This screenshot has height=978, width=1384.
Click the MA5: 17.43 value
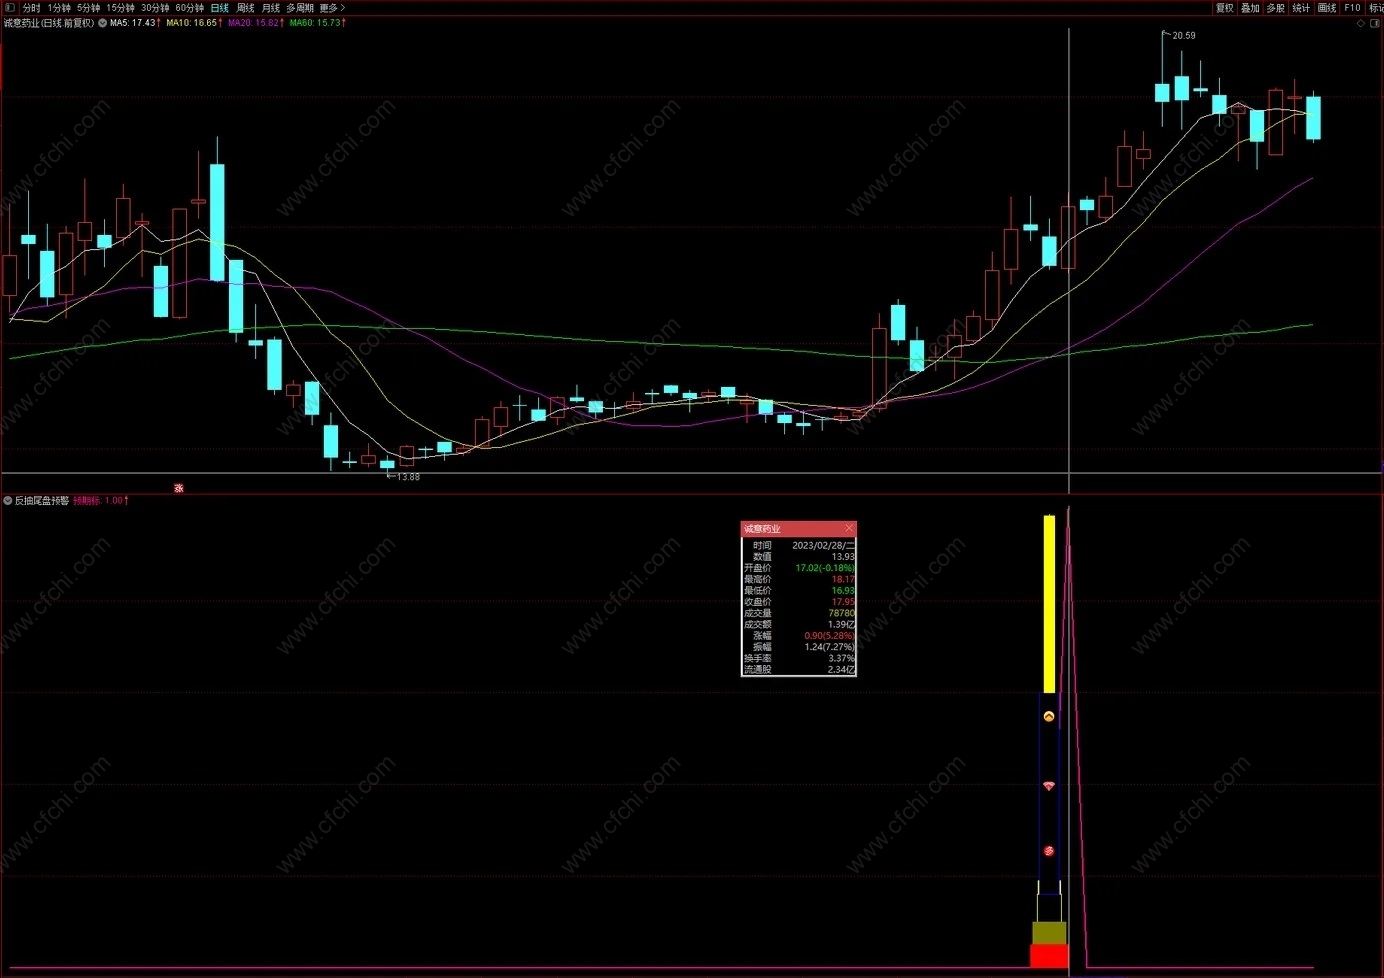pos(135,22)
